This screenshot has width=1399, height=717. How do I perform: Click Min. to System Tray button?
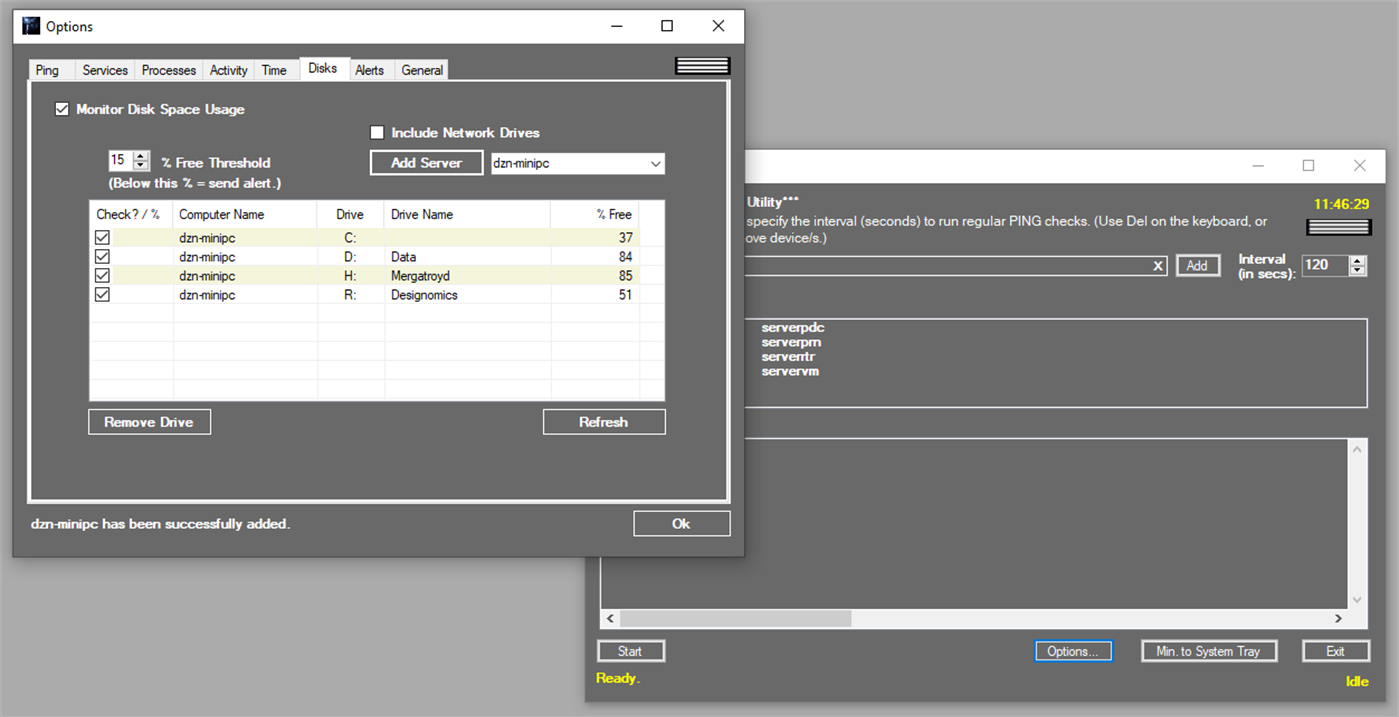[x=1209, y=651]
